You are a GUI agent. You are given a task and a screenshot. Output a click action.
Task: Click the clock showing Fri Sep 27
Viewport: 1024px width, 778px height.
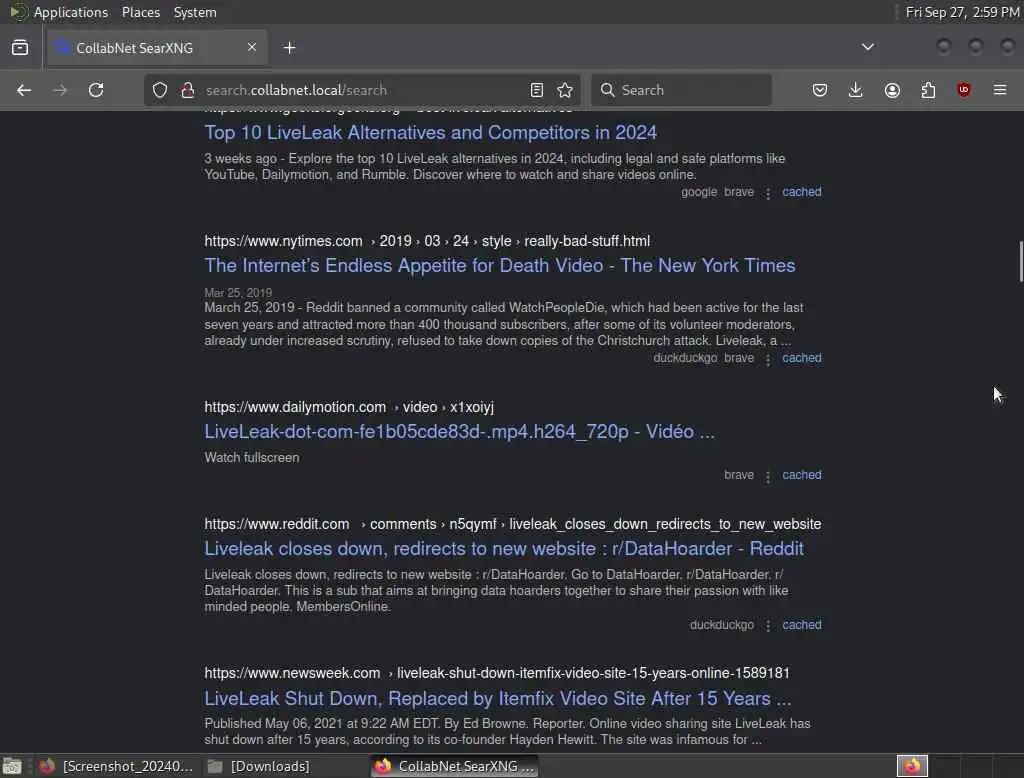[962, 12]
